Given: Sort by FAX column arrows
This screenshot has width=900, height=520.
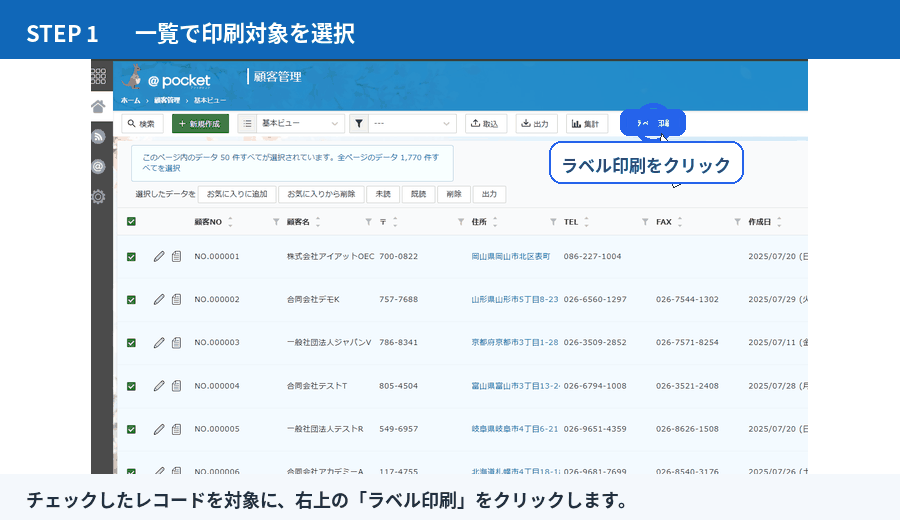Looking at the screenshot, I should pyautogui.click(x=680, y=222).
